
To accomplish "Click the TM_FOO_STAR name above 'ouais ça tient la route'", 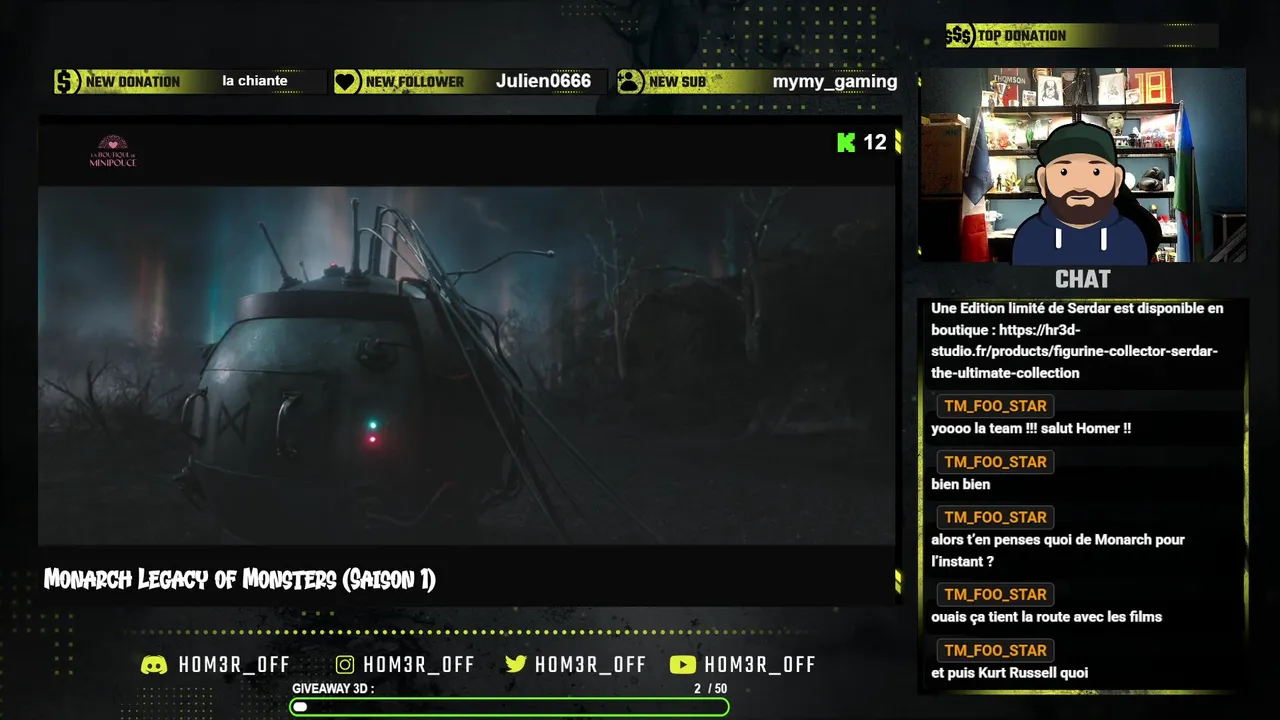I will click(x=995, y=594).
